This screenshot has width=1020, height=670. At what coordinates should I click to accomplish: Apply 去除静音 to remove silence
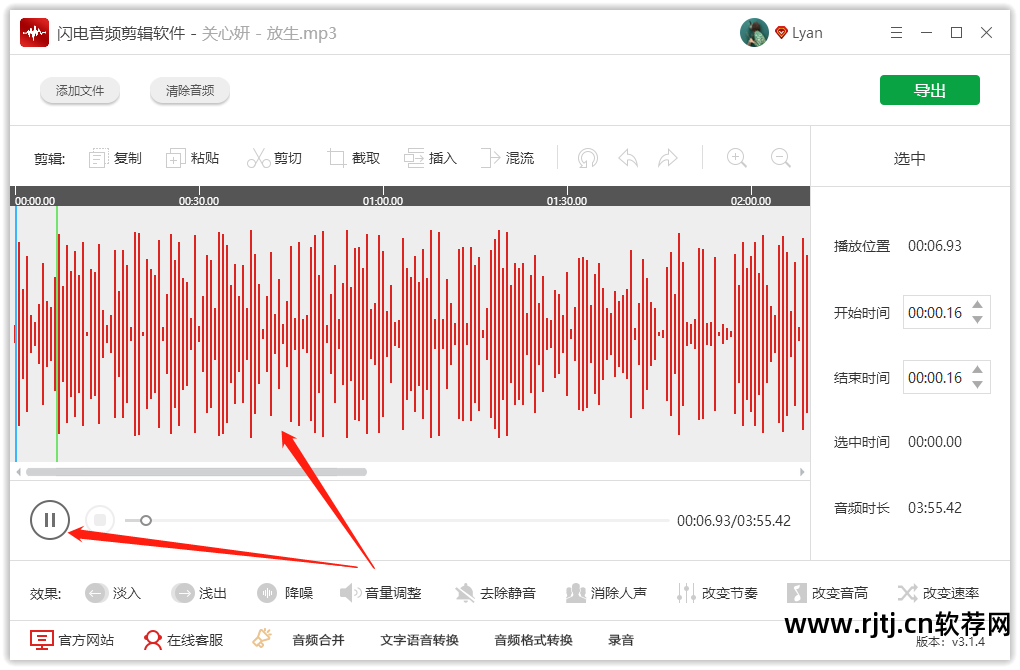[x=497, y=592]
